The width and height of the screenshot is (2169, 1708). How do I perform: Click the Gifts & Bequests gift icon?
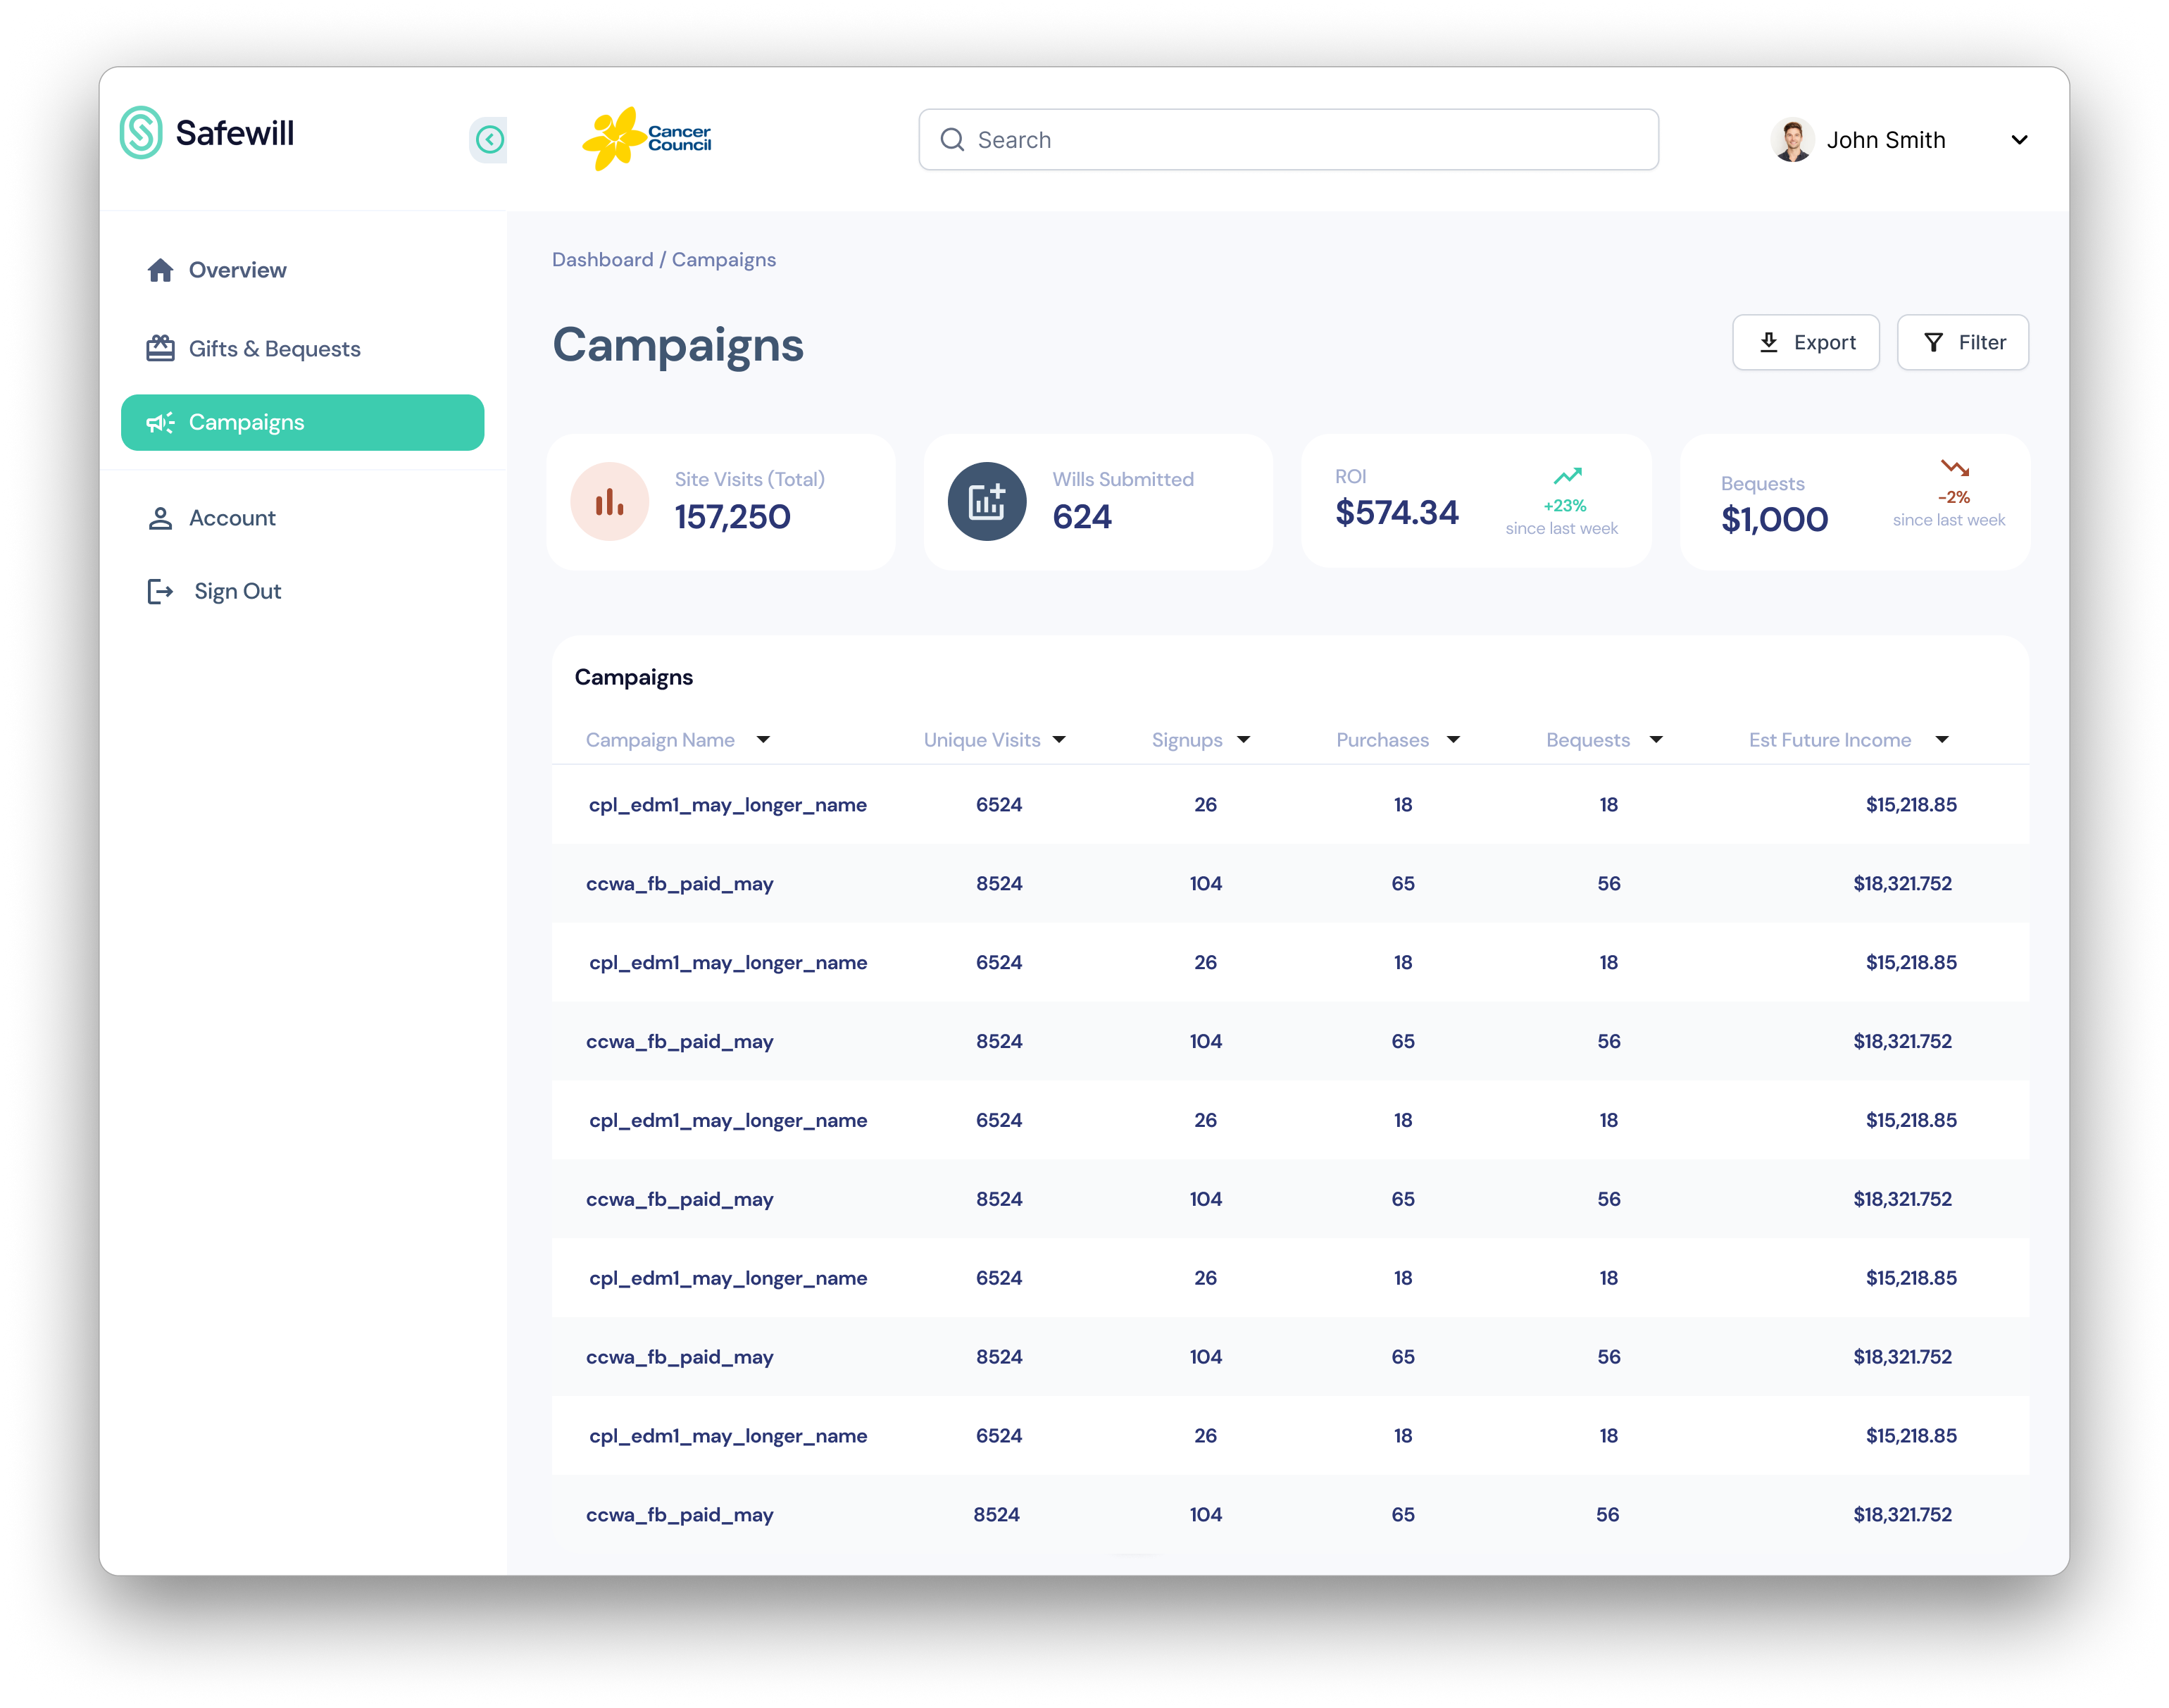160,348
